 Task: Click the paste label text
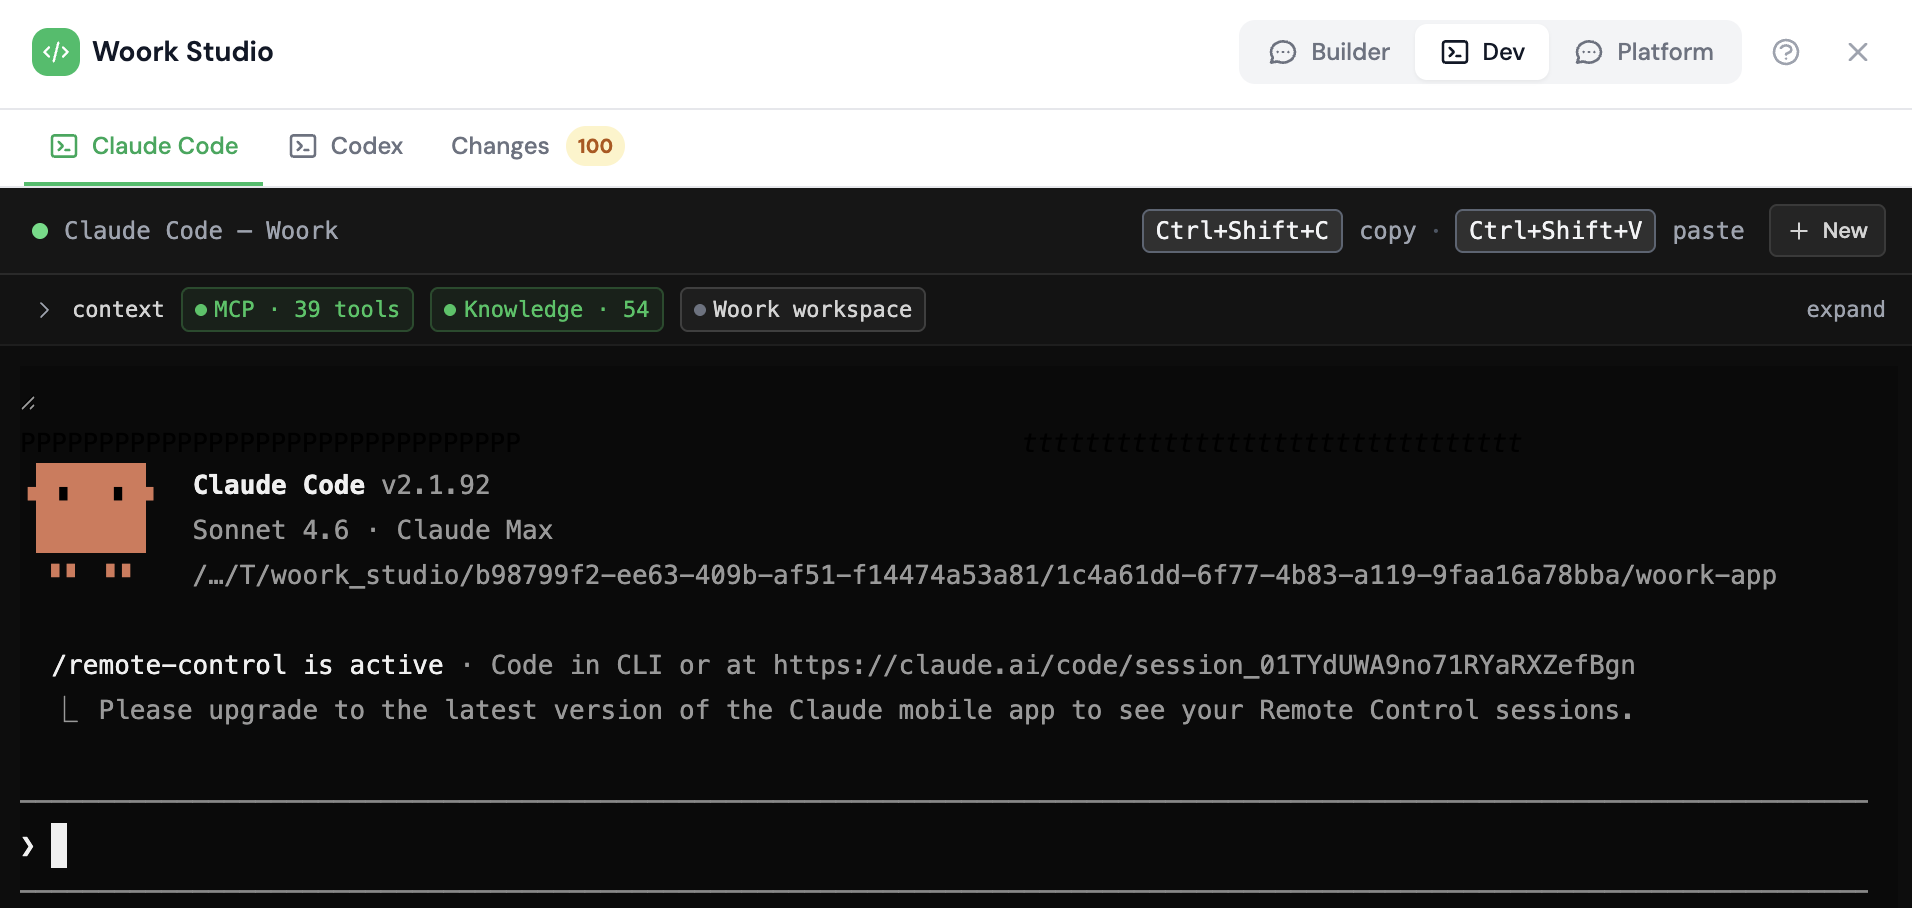pos(1709,231)
